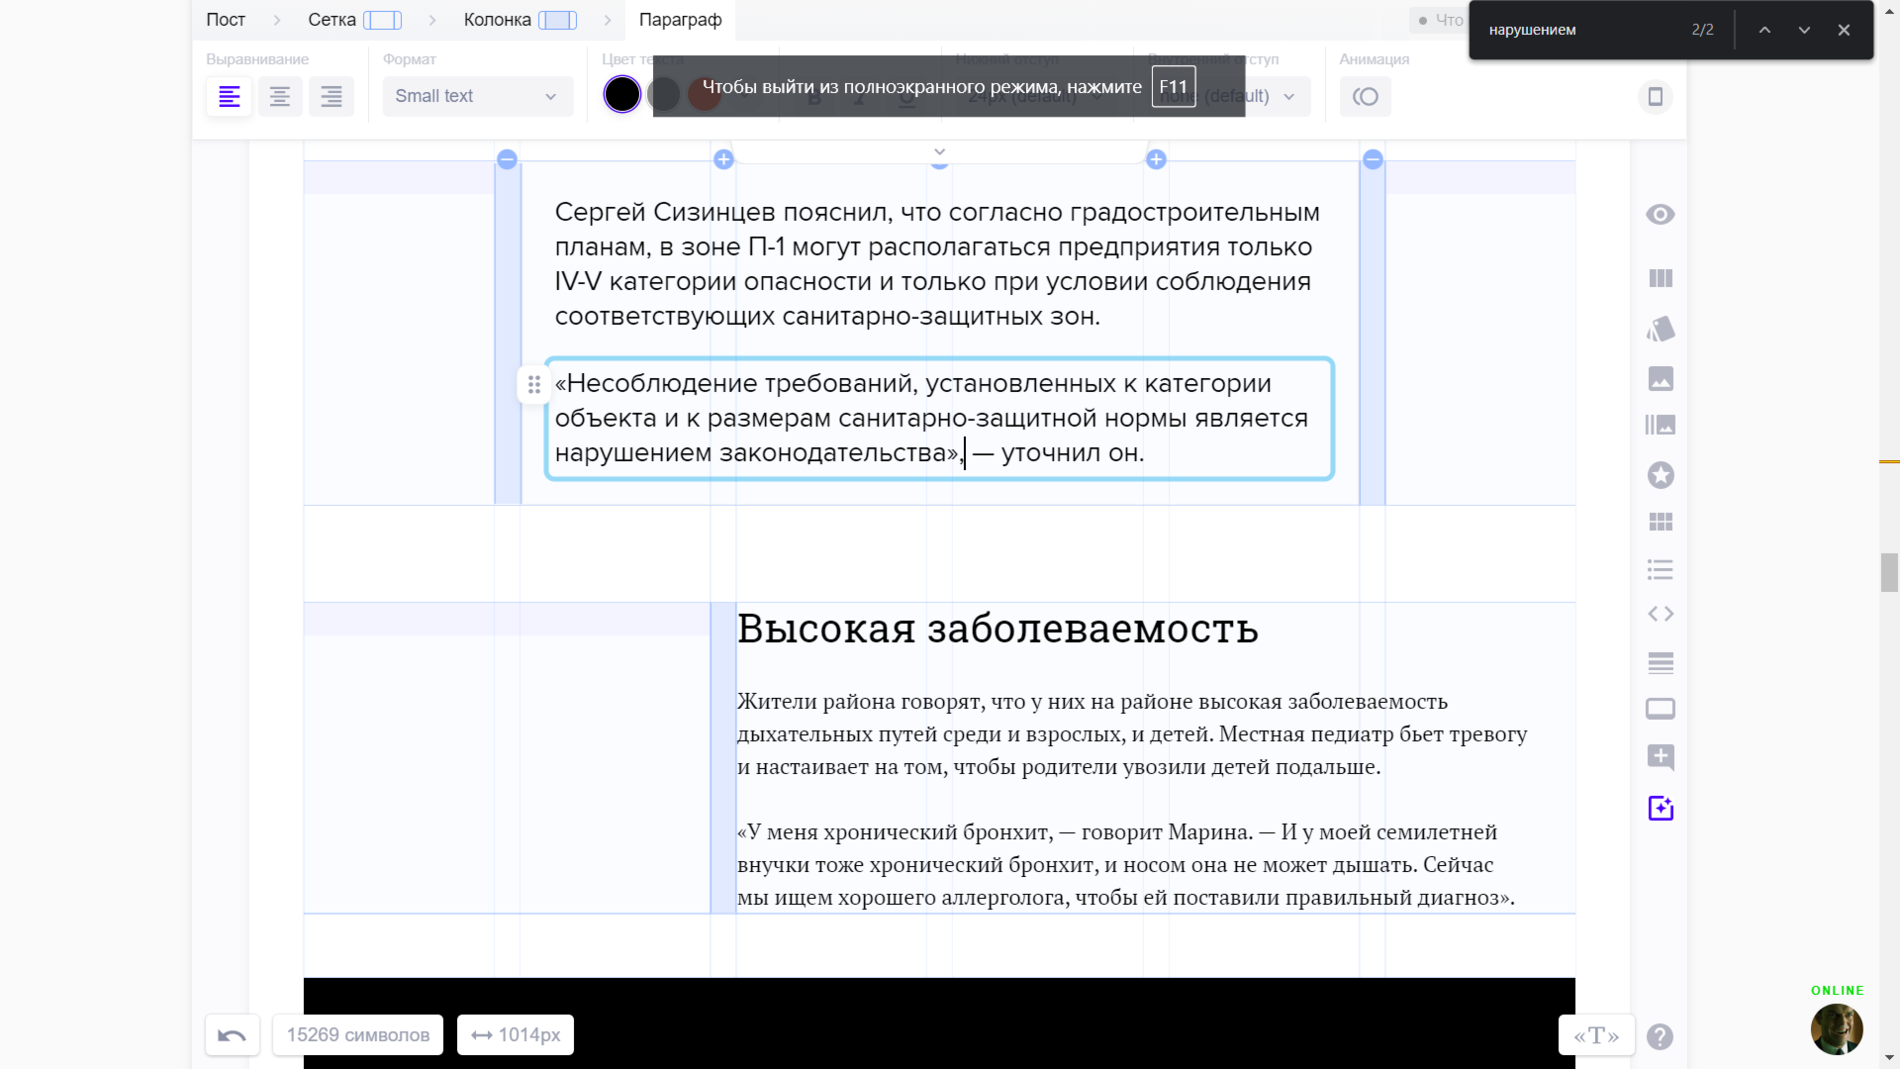Open the Small text format dropdown

click(x=477, y=96)
